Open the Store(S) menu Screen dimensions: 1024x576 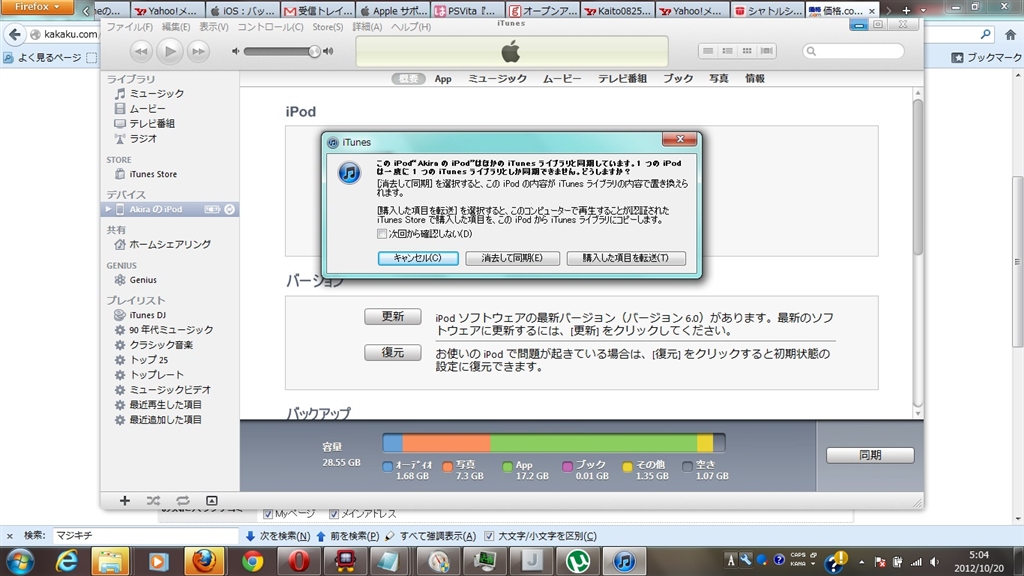coord(327,26)
